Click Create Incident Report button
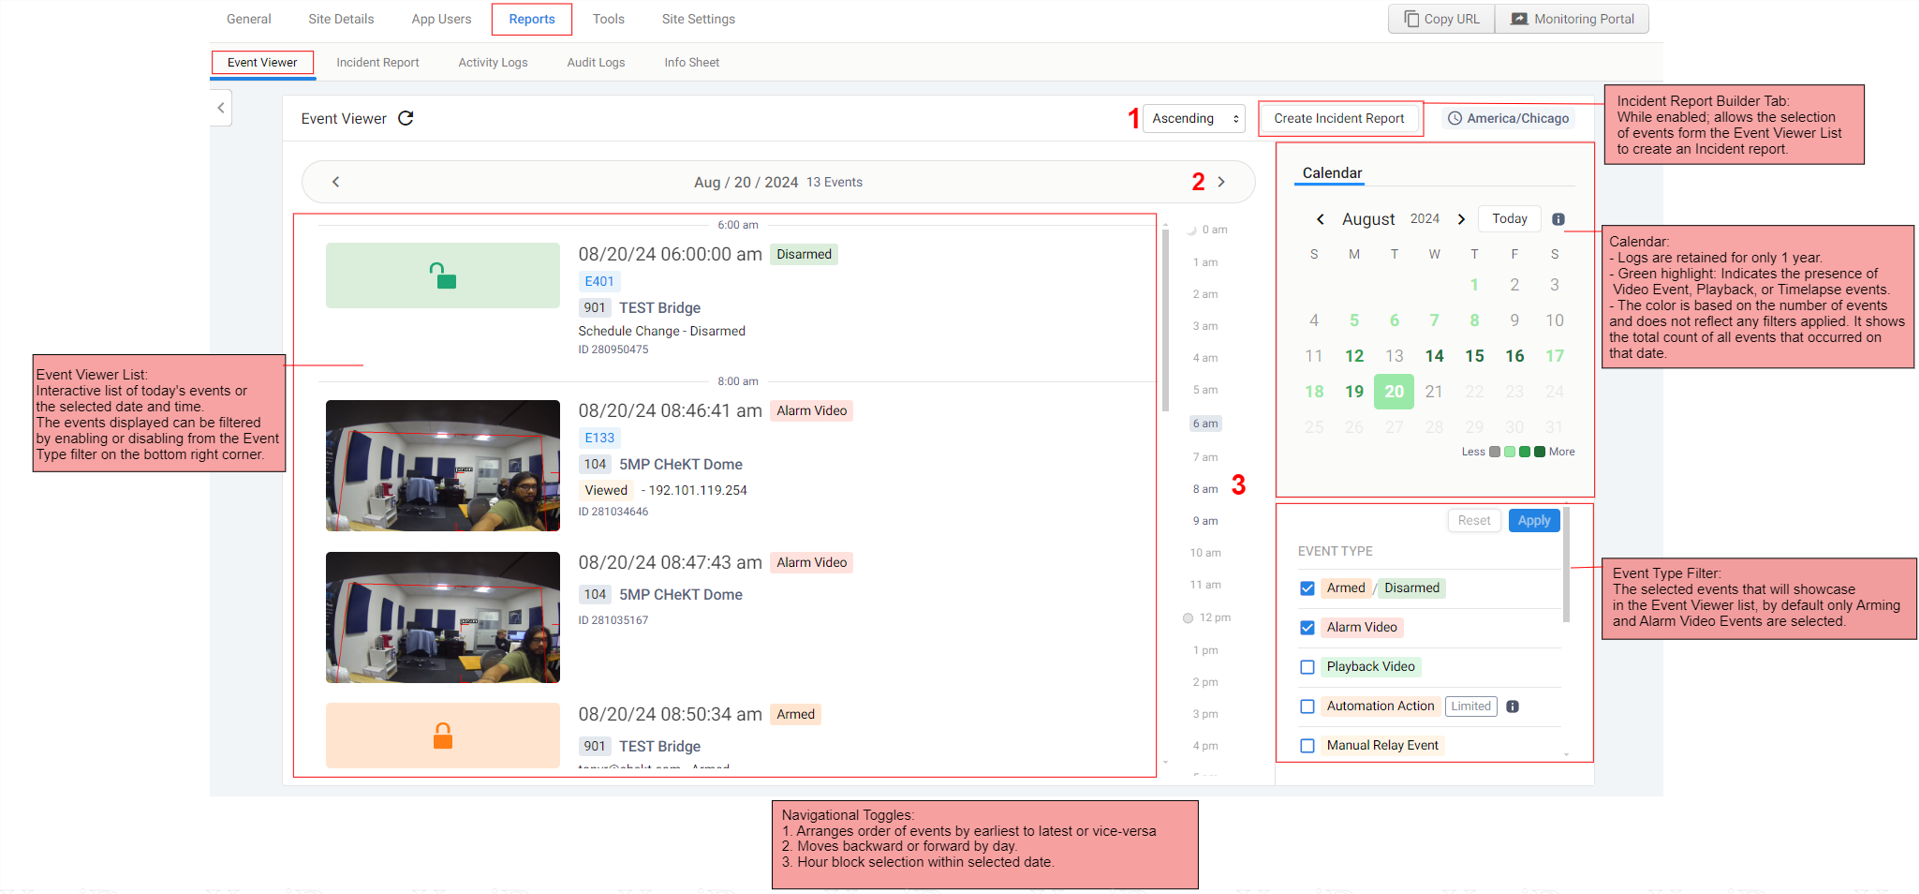The height and width of the screenshot is (894, 1919). pos(1339,118)
